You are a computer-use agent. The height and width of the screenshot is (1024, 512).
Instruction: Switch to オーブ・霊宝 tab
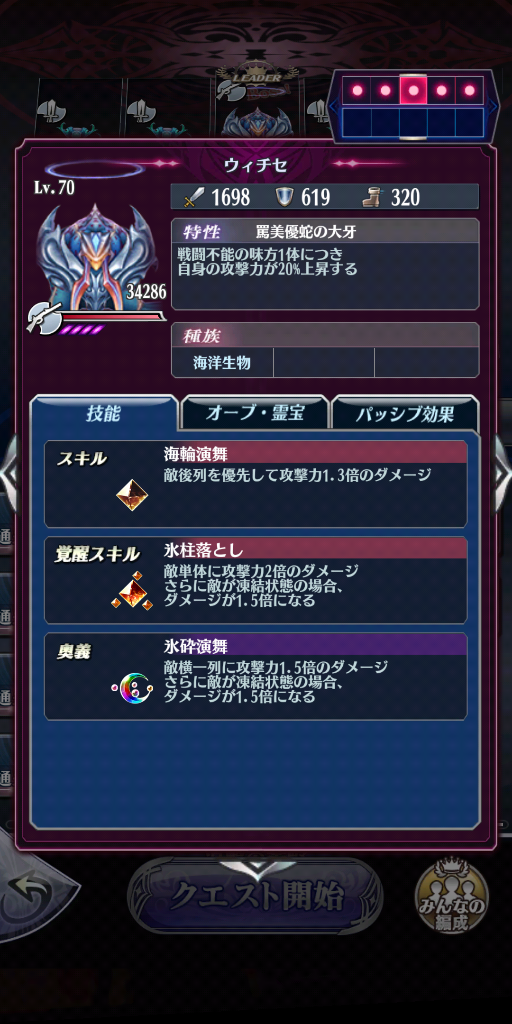pyautogui.click(x=255, y=413)
